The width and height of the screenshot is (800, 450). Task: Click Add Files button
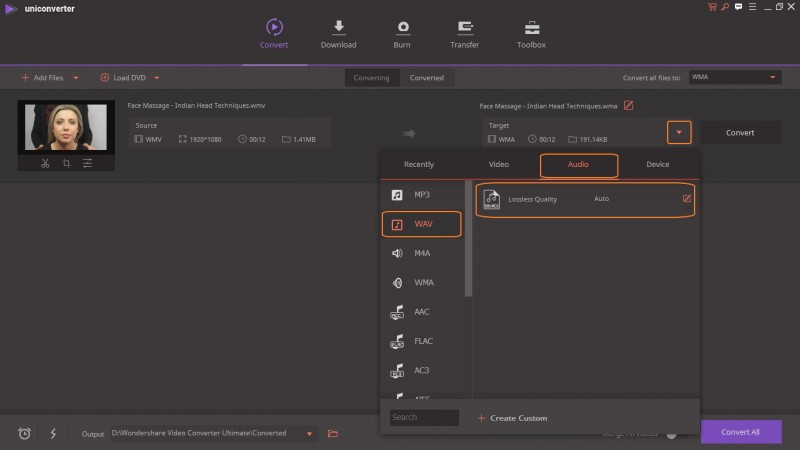pos(42,78)
